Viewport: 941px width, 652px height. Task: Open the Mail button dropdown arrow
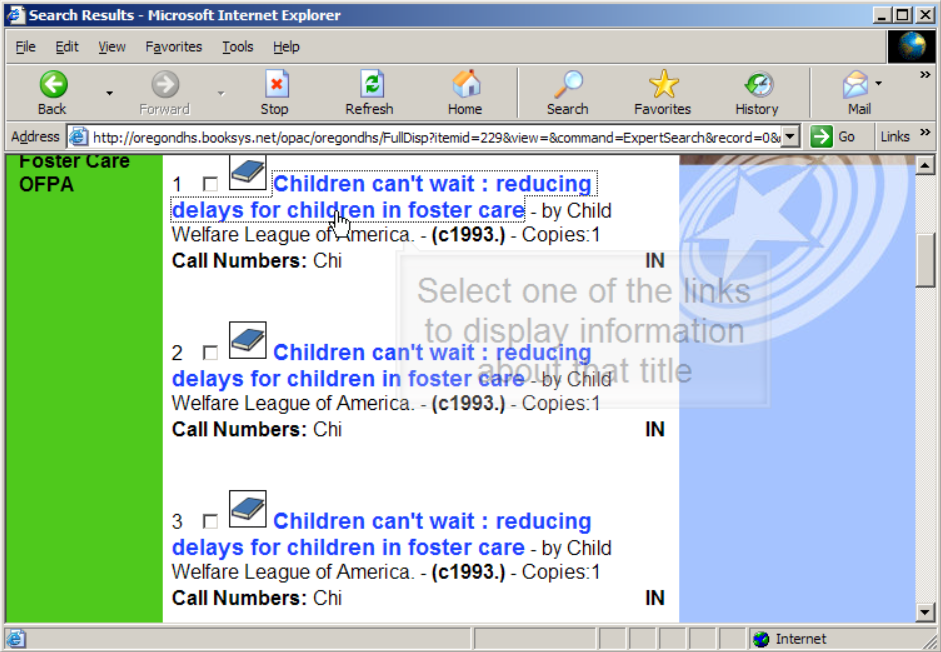tap(879, 83)
